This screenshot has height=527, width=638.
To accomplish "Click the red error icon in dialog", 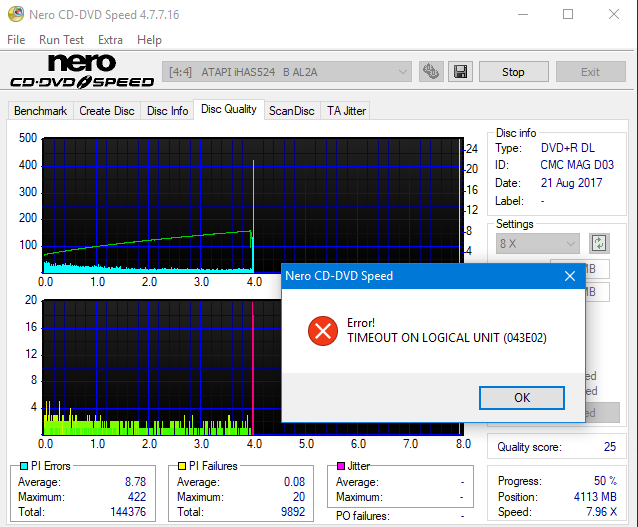I will pos(323,331).
